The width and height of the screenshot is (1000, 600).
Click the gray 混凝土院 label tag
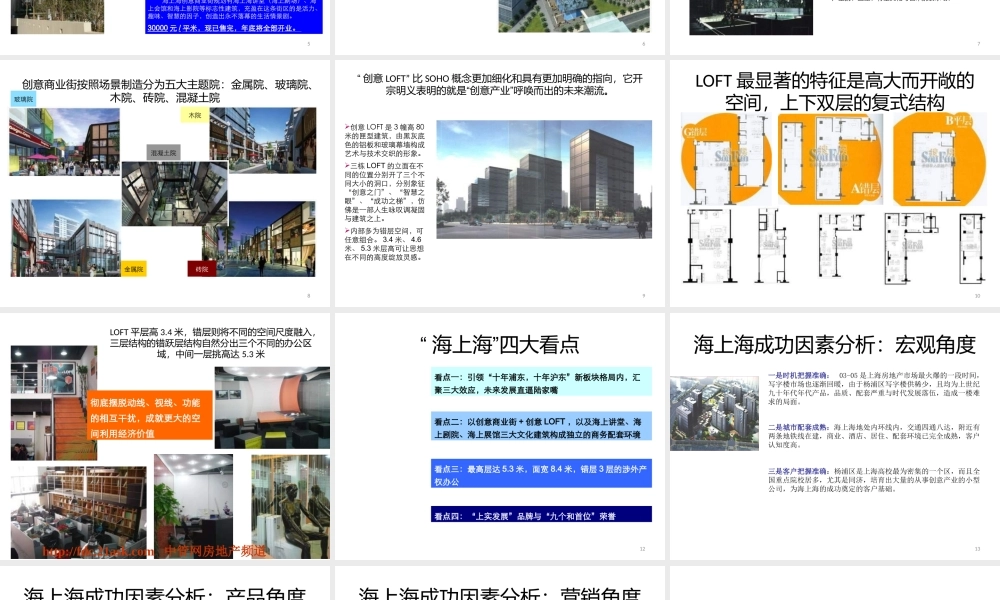[163, 152]
